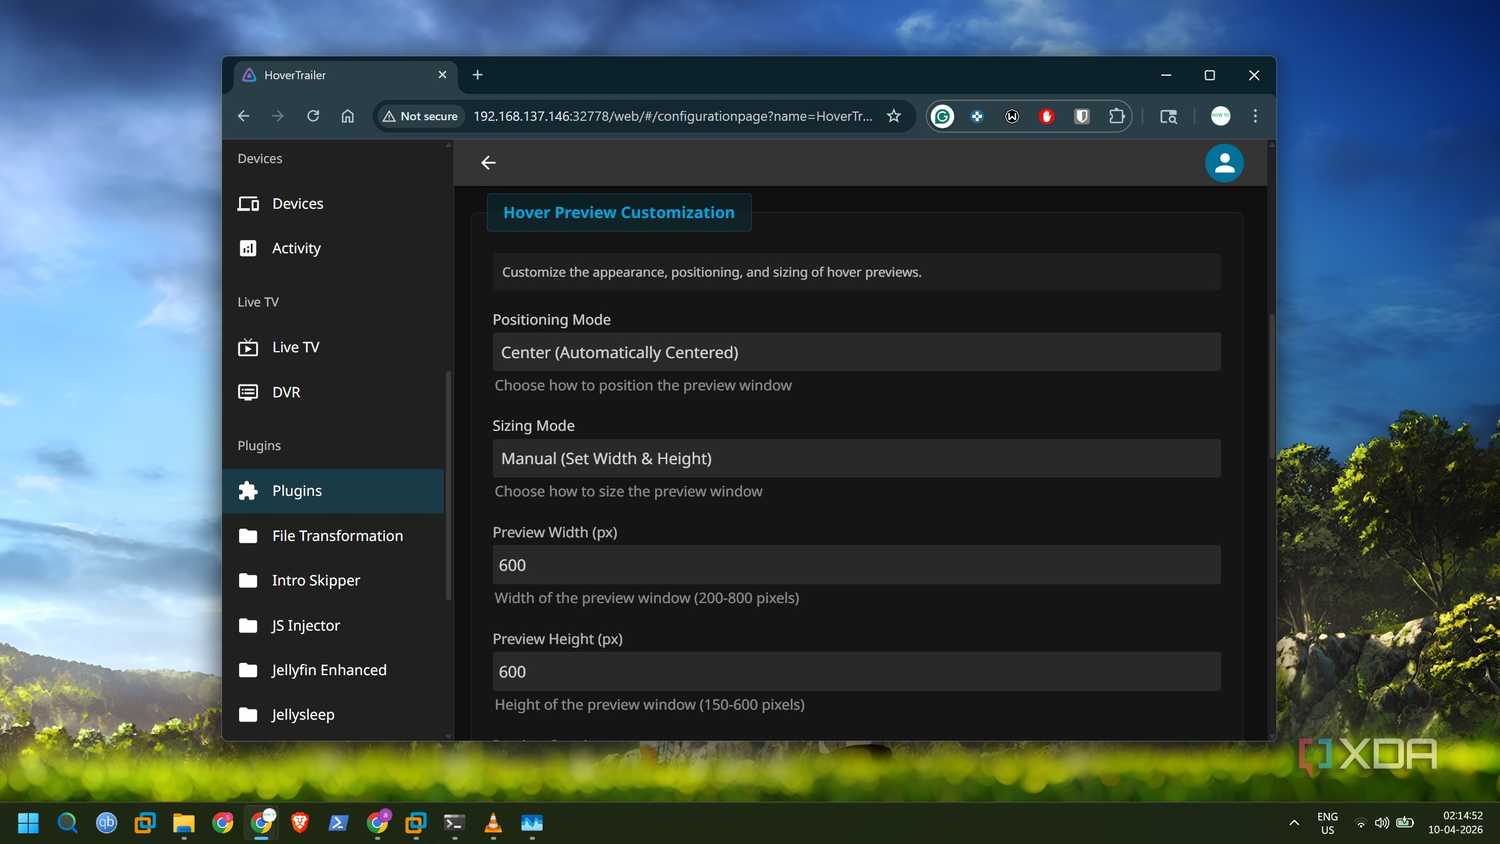Open the Intro Skipper plugin page
Viewport: 1500px width, 844px height.
[x=333, y=580]
